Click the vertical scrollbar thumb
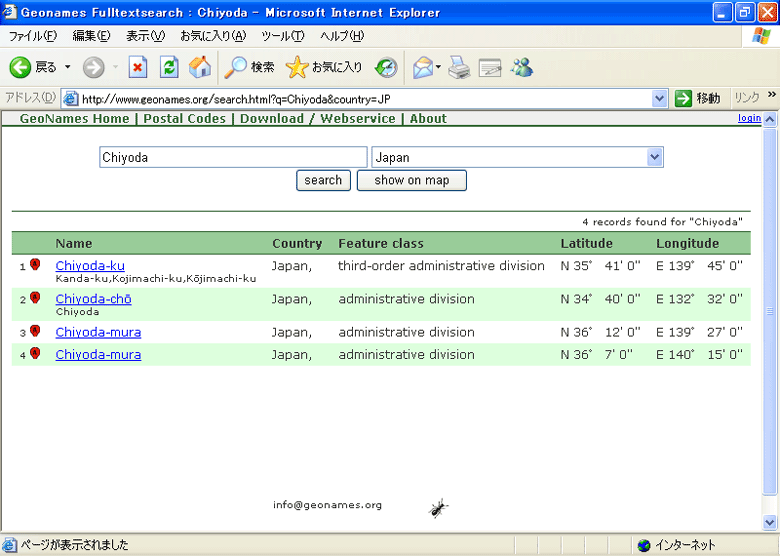The image size is (780, 556). [x=770, y=311]
